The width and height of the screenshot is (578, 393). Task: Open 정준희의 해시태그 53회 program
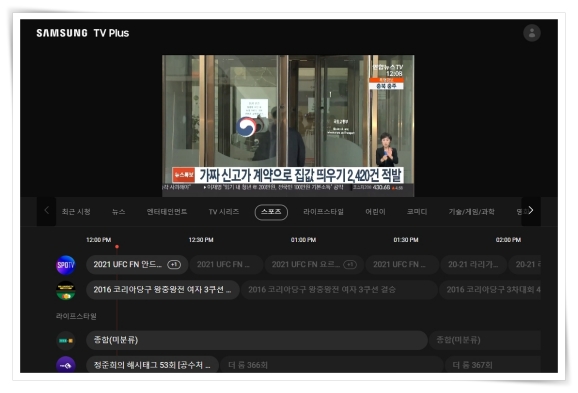152,365
